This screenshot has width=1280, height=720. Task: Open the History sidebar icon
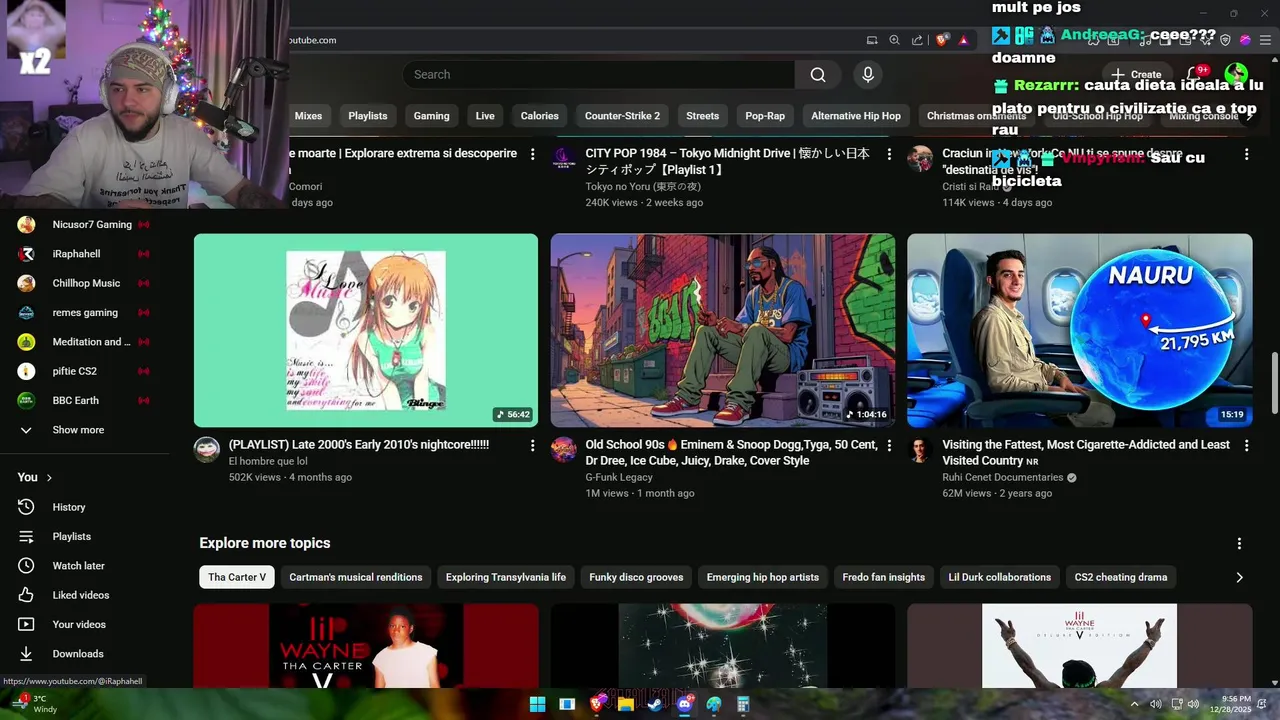point(26,507)
